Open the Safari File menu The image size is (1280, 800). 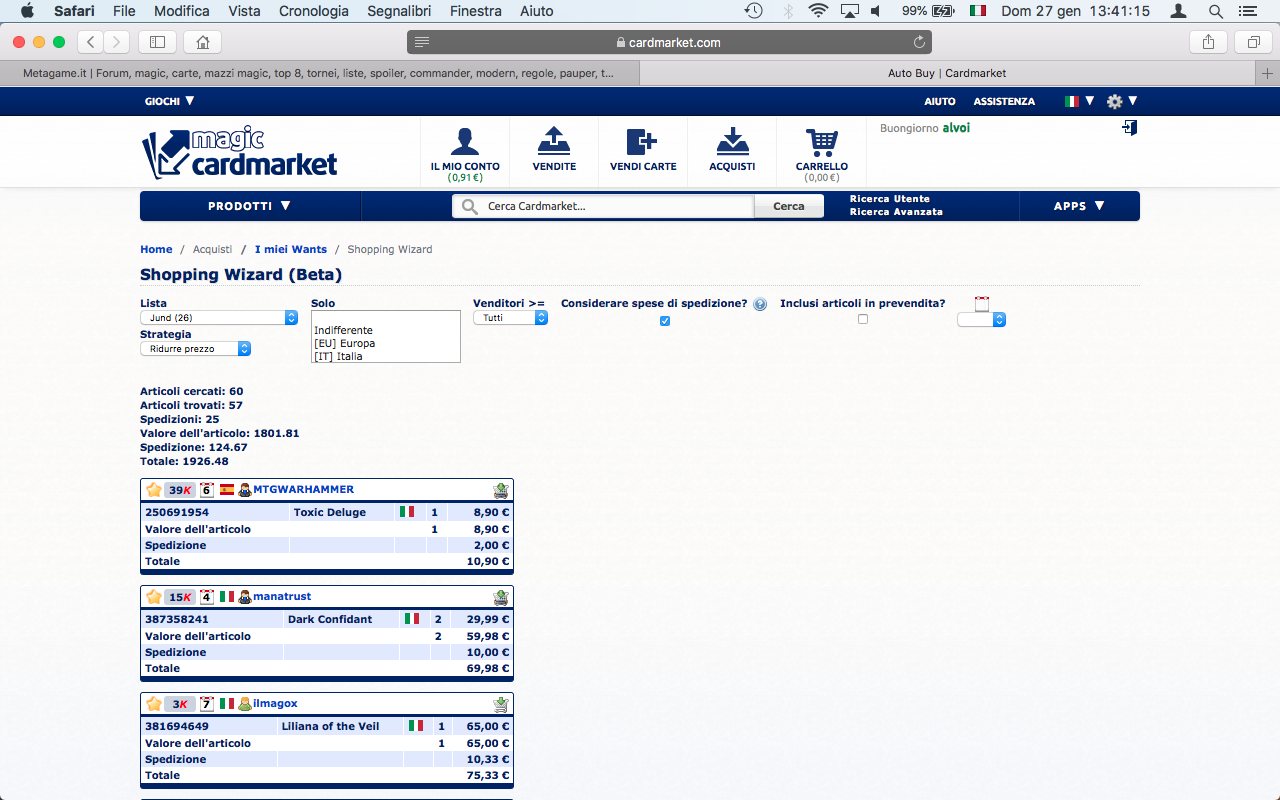(124, 11)
